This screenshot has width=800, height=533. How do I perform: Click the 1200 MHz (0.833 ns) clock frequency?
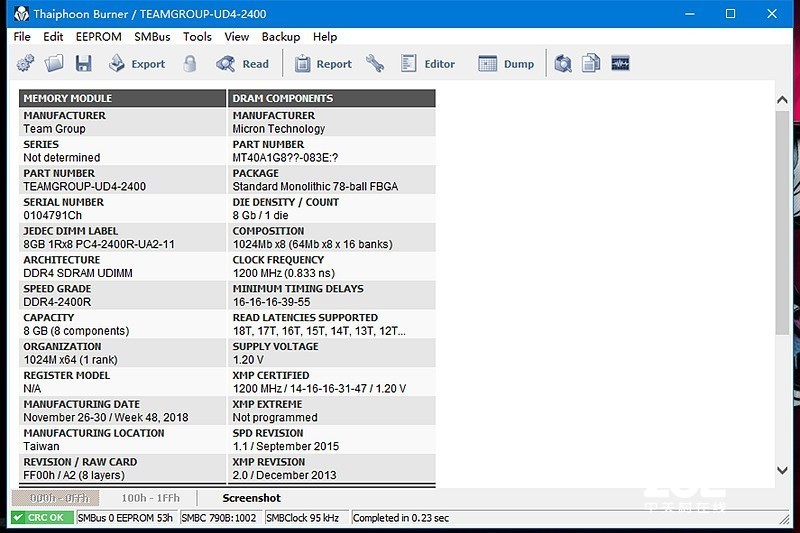coord(284,273)
